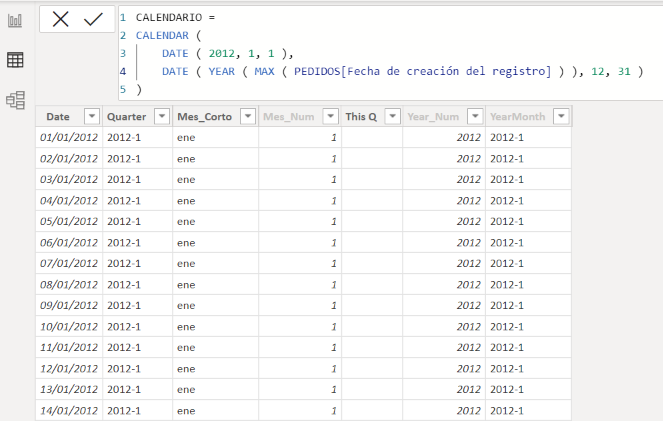Click in the DAX formula line 1 CALENDARIO
Screen dimensions: 663x421
tap(169, 17)
